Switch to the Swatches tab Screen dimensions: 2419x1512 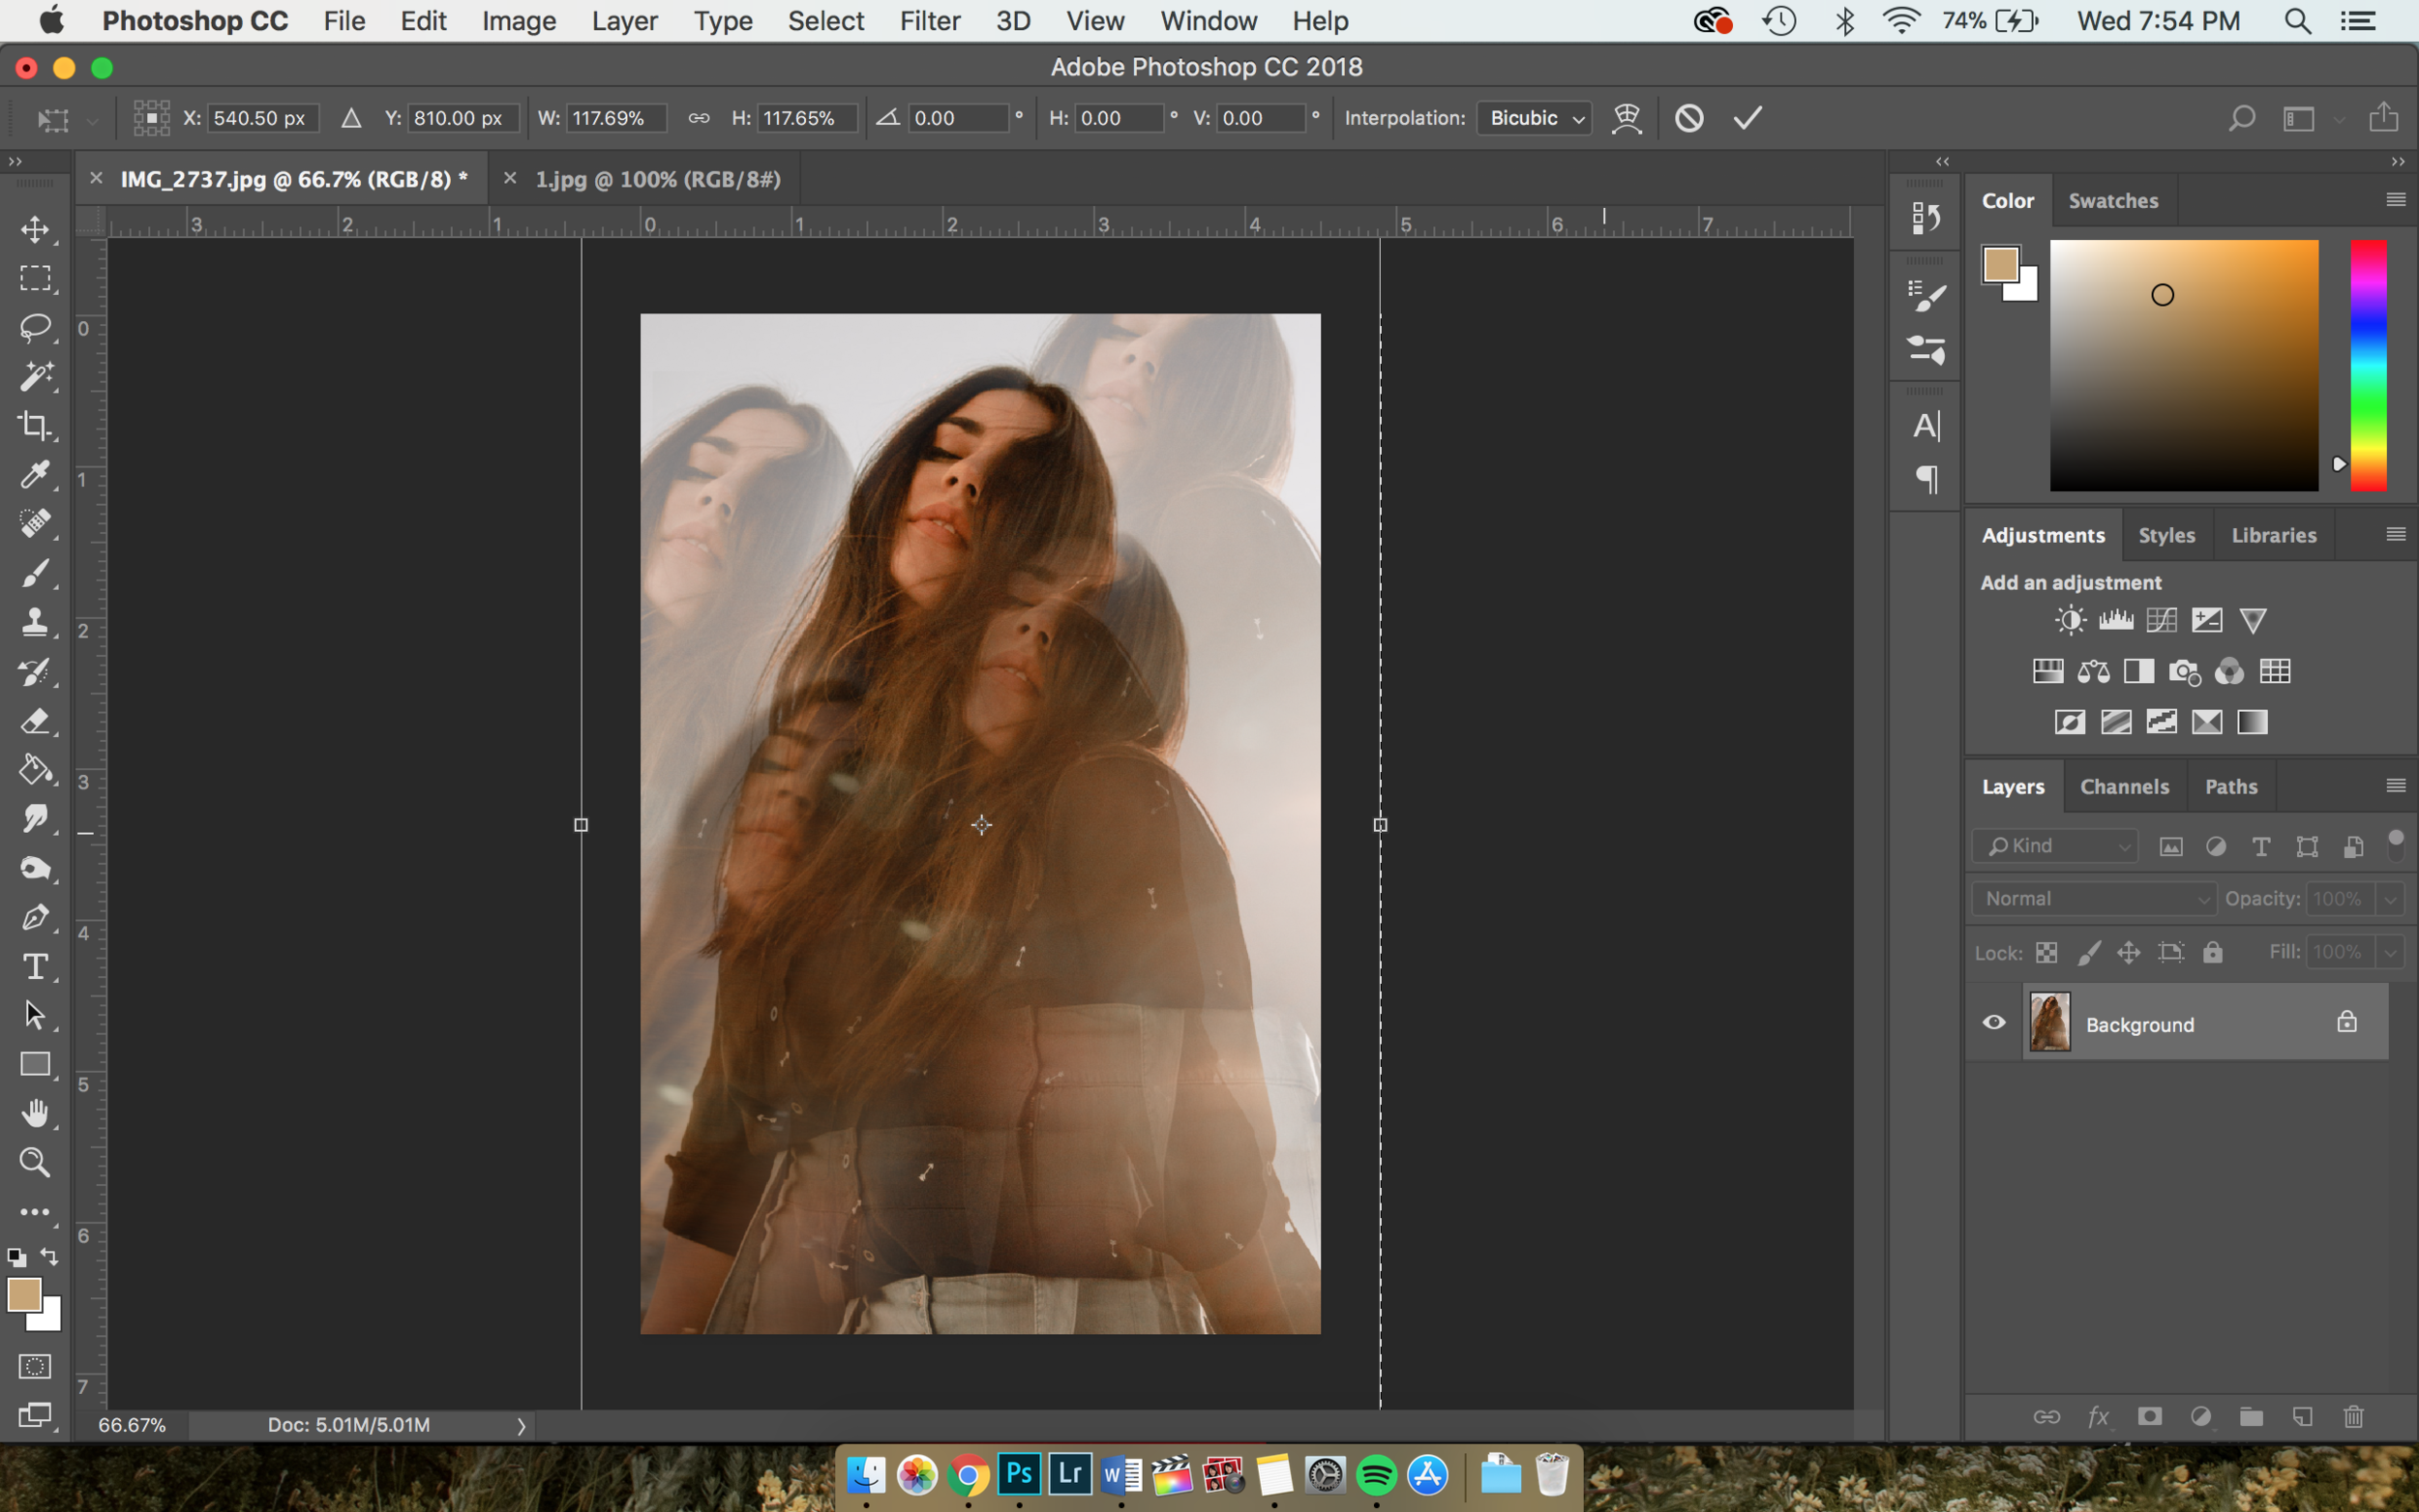coord(2112,200)
